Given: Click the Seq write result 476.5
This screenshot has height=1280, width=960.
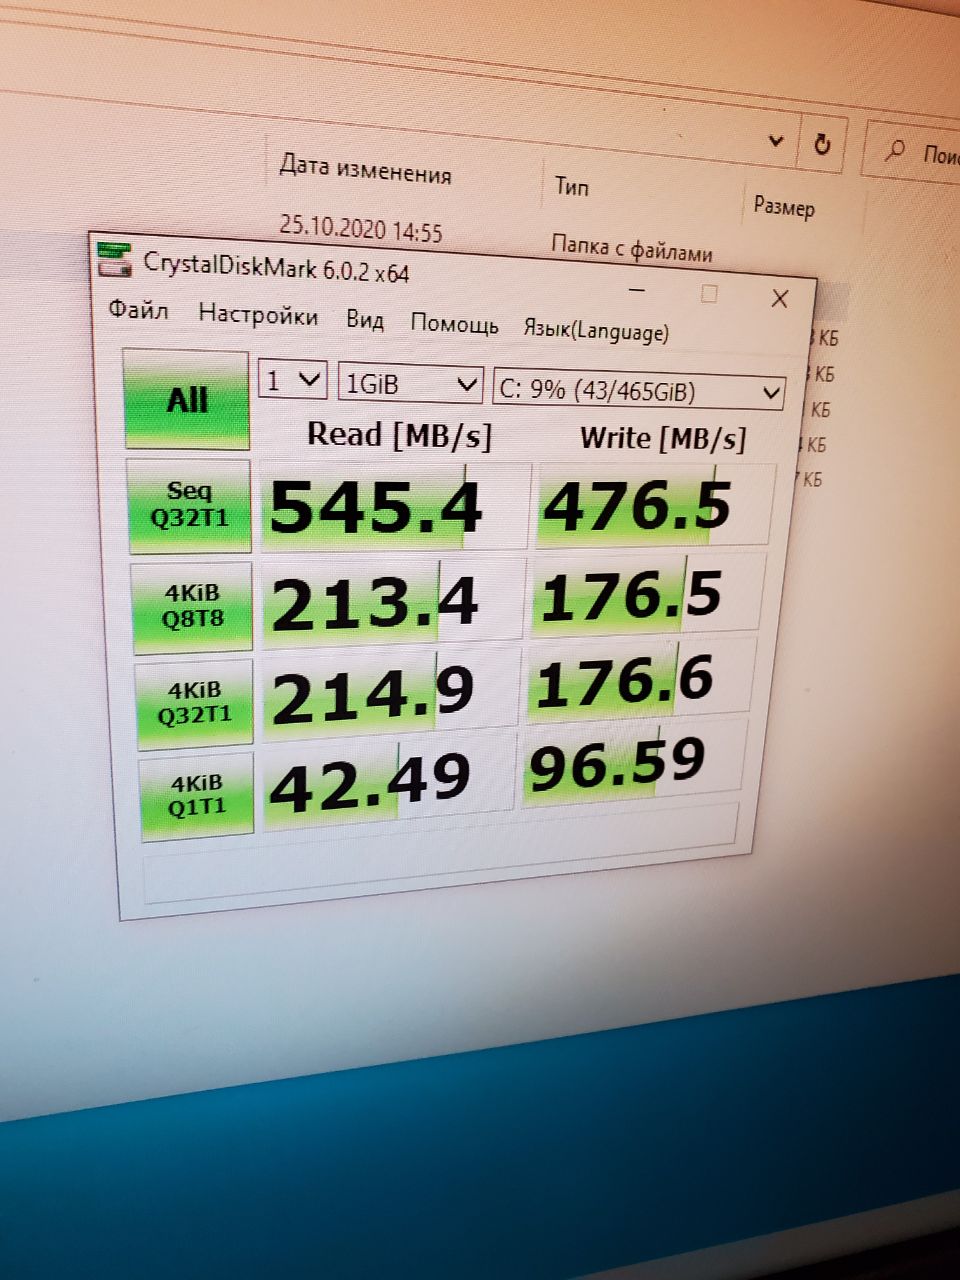Looking at the screenshot, I should coord(655,503).
